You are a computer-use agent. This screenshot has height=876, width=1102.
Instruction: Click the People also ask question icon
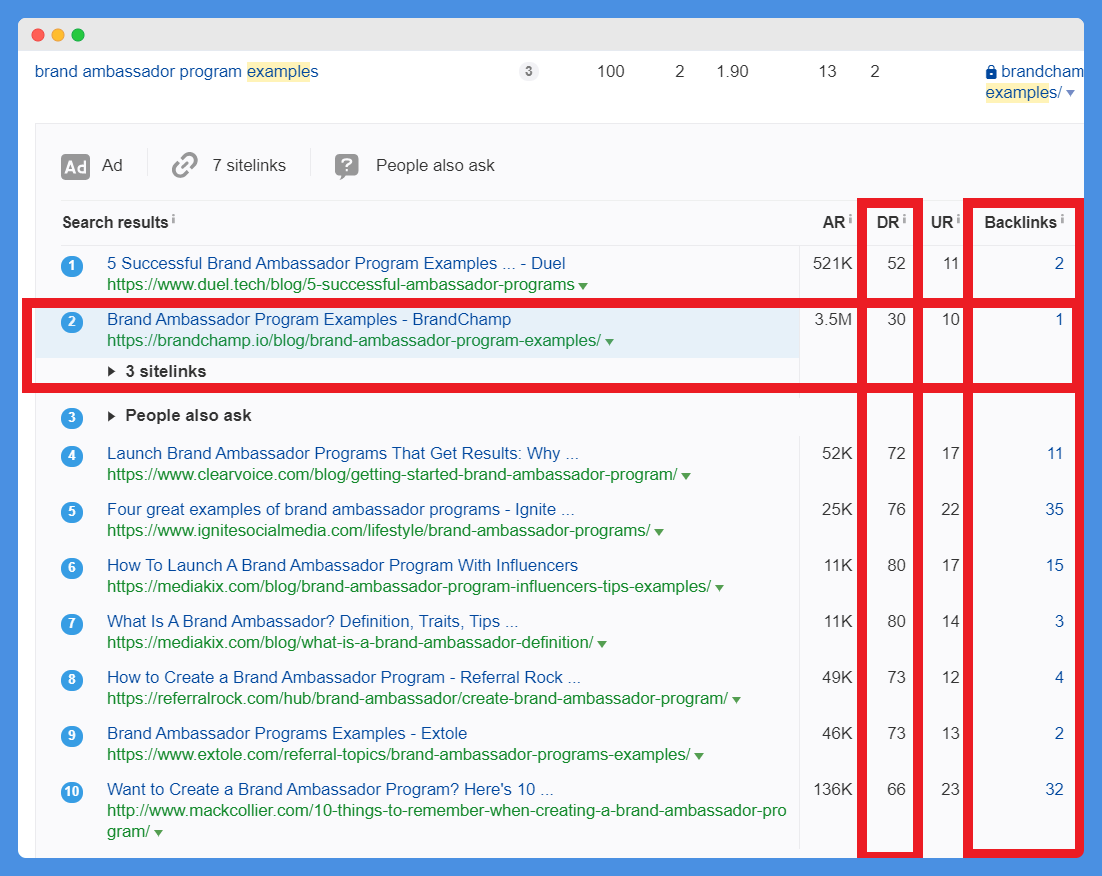(347, 166)
